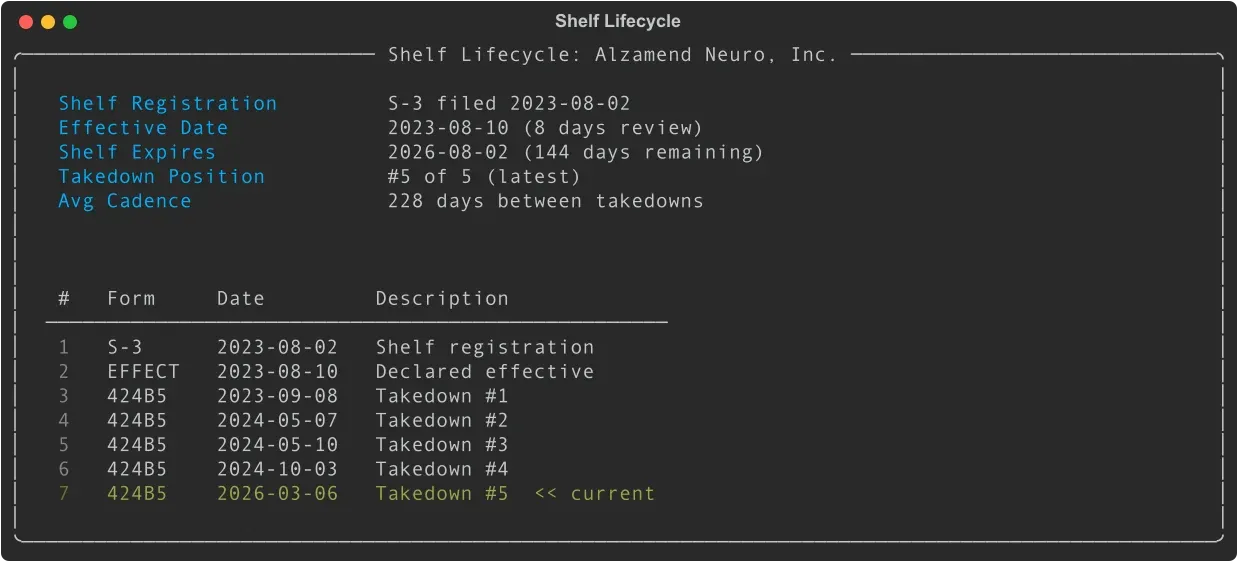
Task: Select '228 days between takedowns' value
Action: pos(546,201)
